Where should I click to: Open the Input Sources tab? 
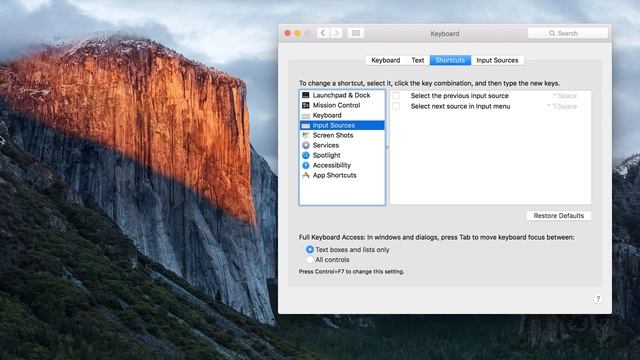[497, 60]
